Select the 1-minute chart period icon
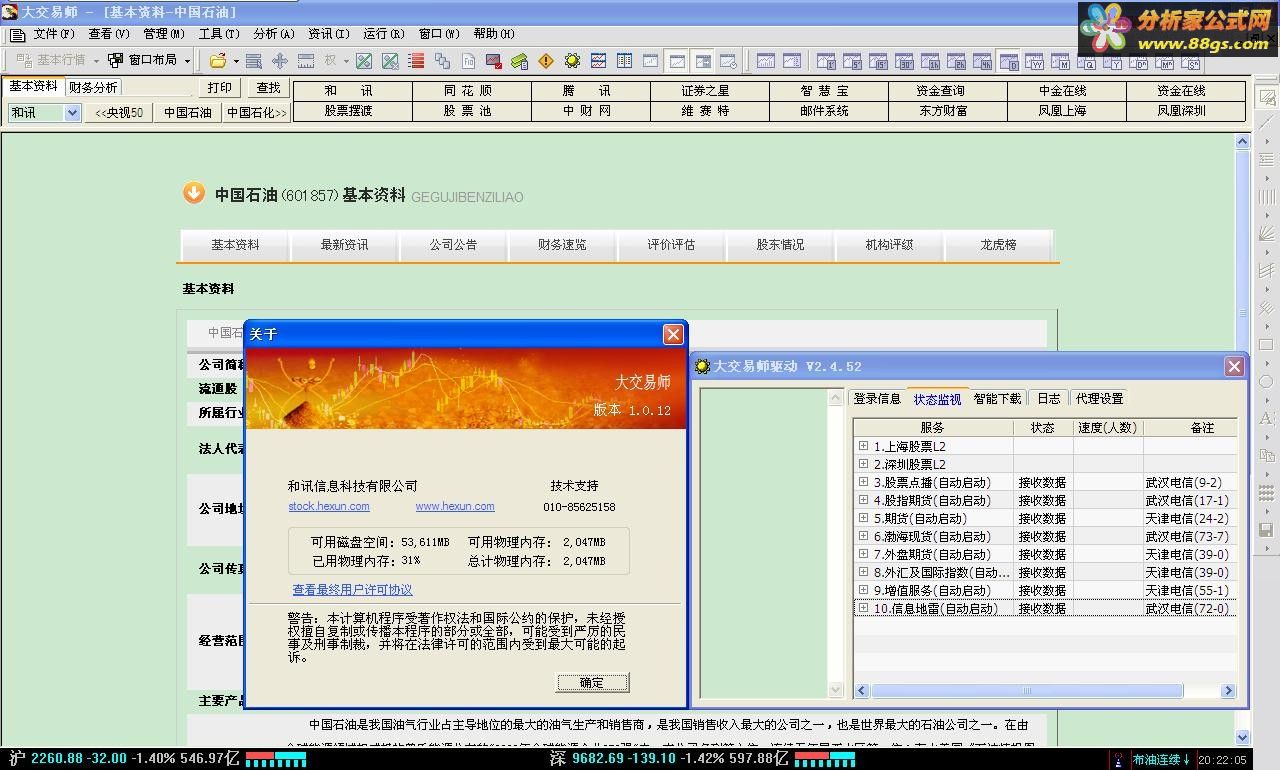This screenshot has height=770, width=1280. (x=827, y=61)
